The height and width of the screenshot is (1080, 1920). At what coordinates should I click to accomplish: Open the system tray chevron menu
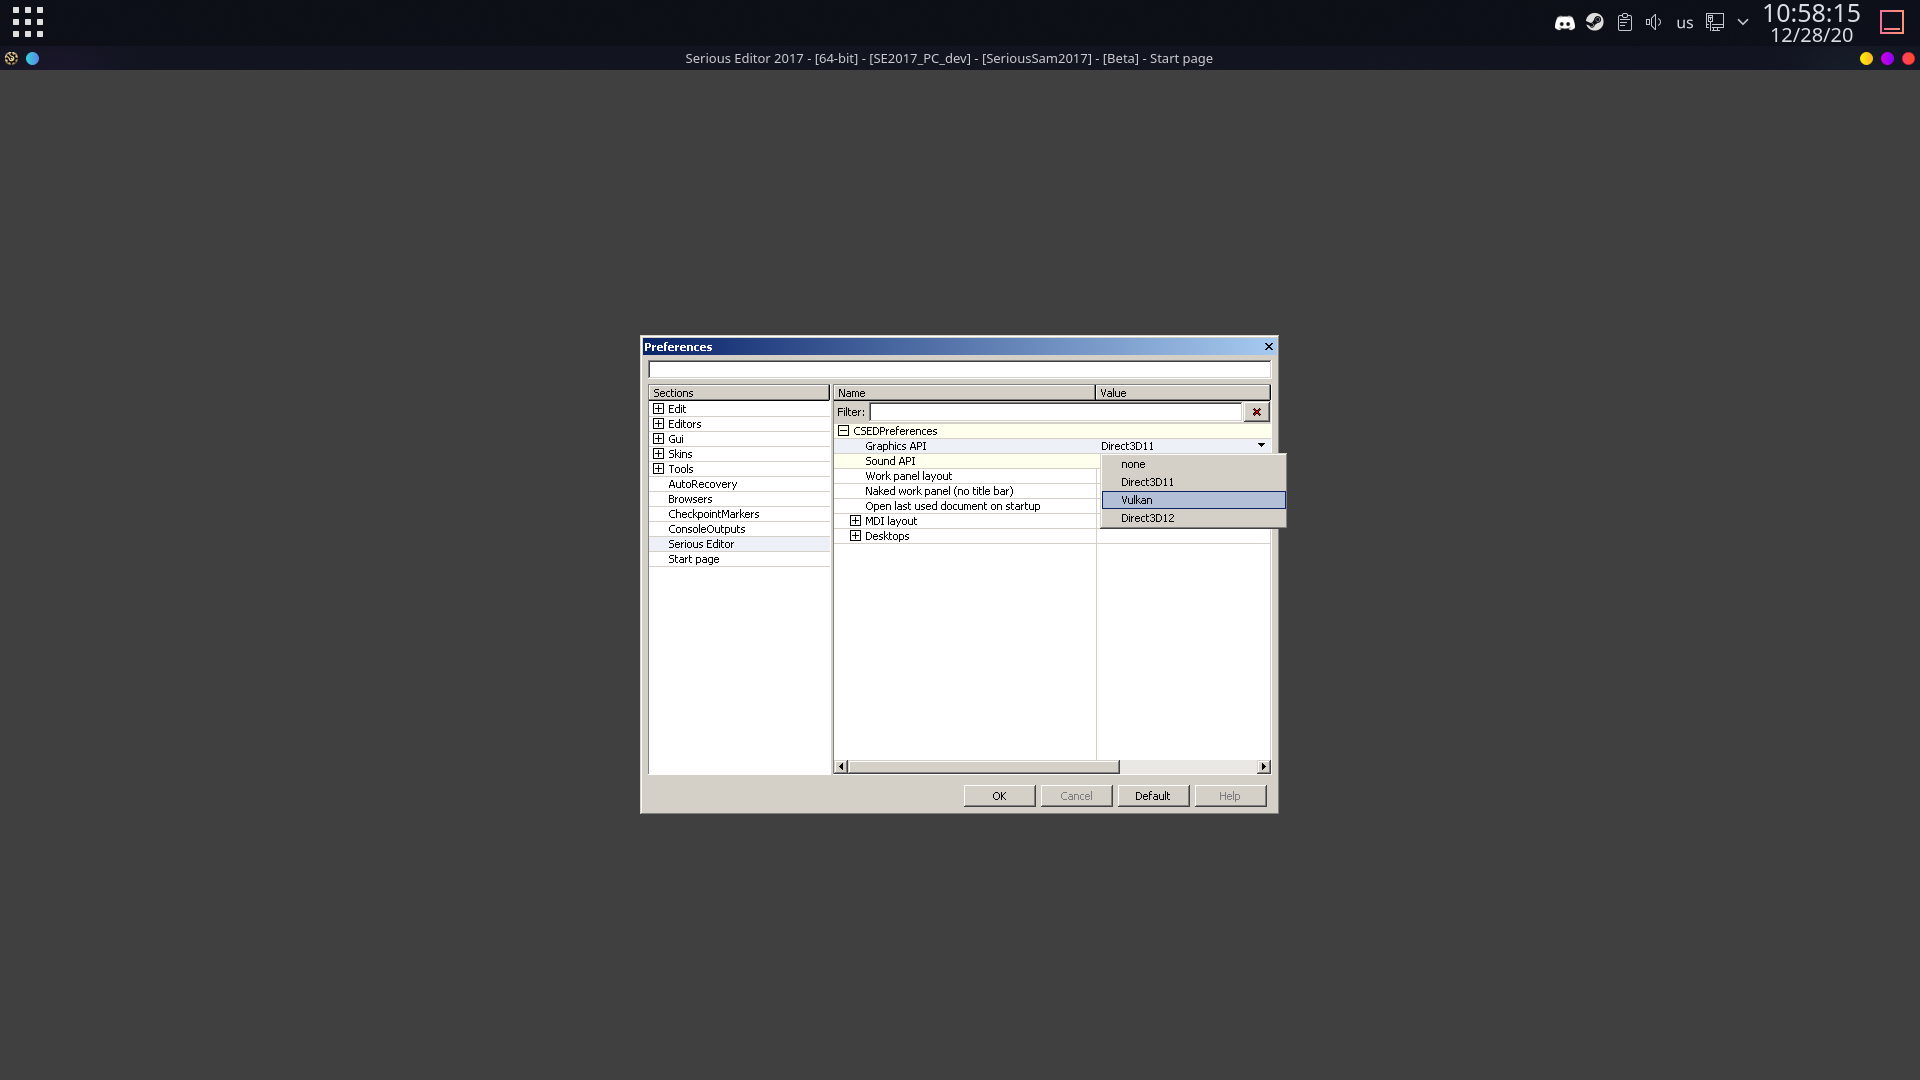(1742, 22)
